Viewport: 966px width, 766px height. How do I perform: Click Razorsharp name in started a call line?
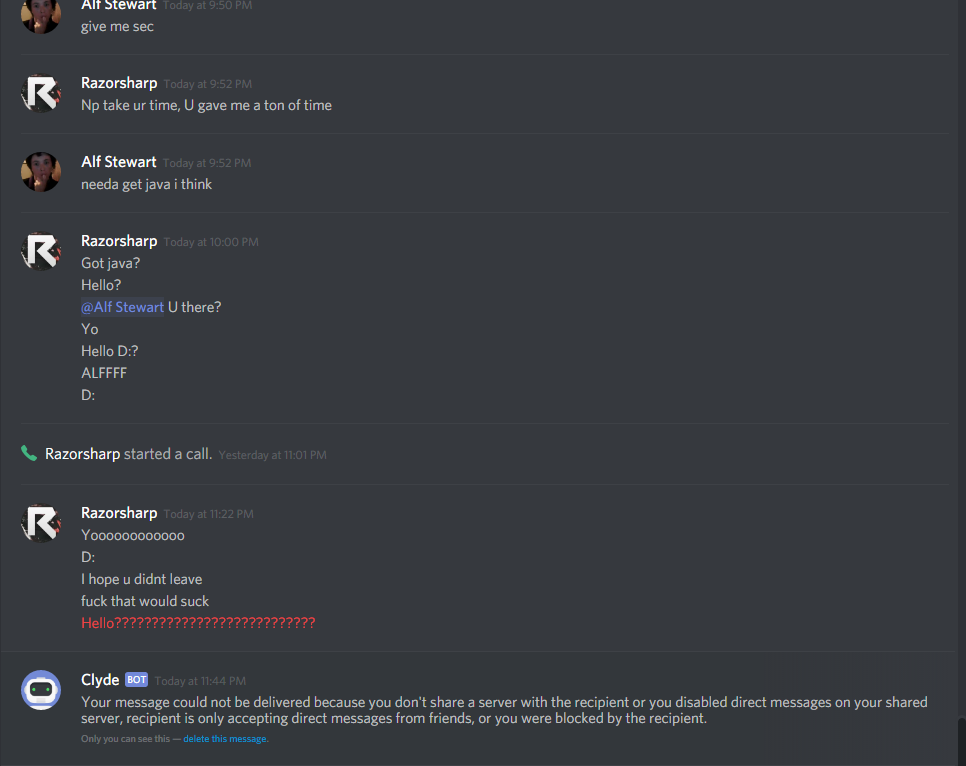pos(83,454)
